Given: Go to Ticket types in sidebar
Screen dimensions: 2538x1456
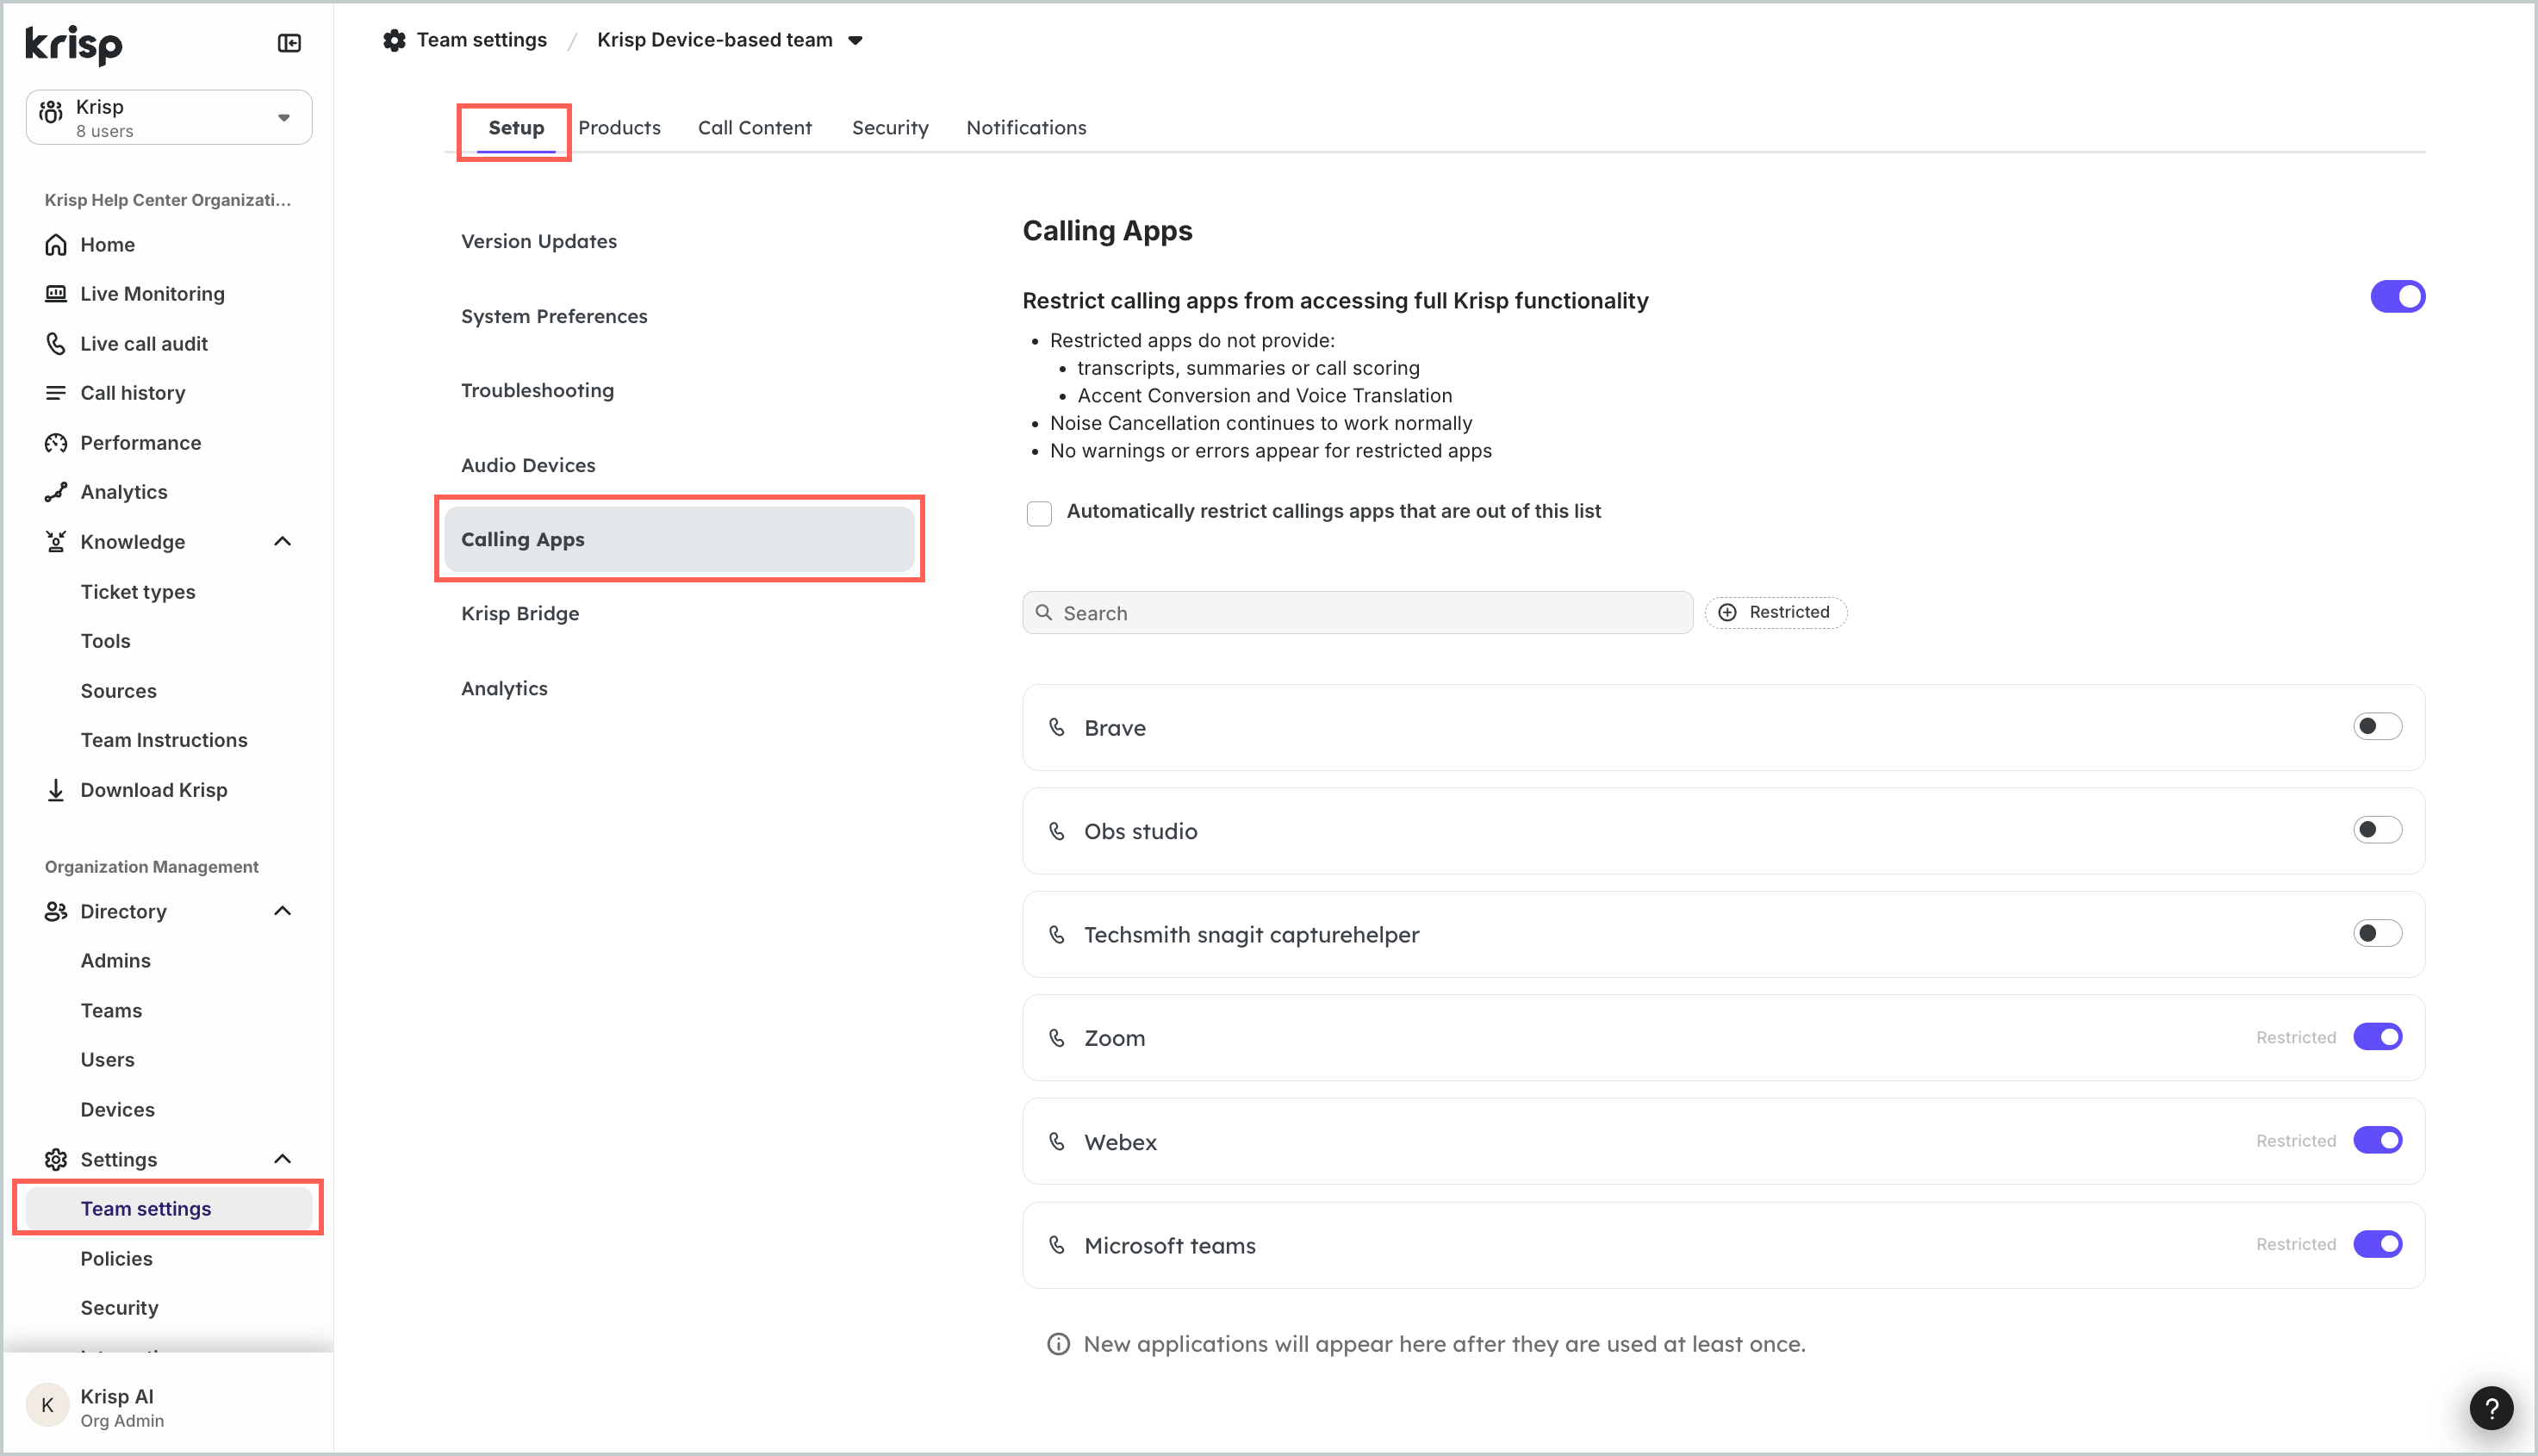Looking at the screenshot, I should (138, 592).
